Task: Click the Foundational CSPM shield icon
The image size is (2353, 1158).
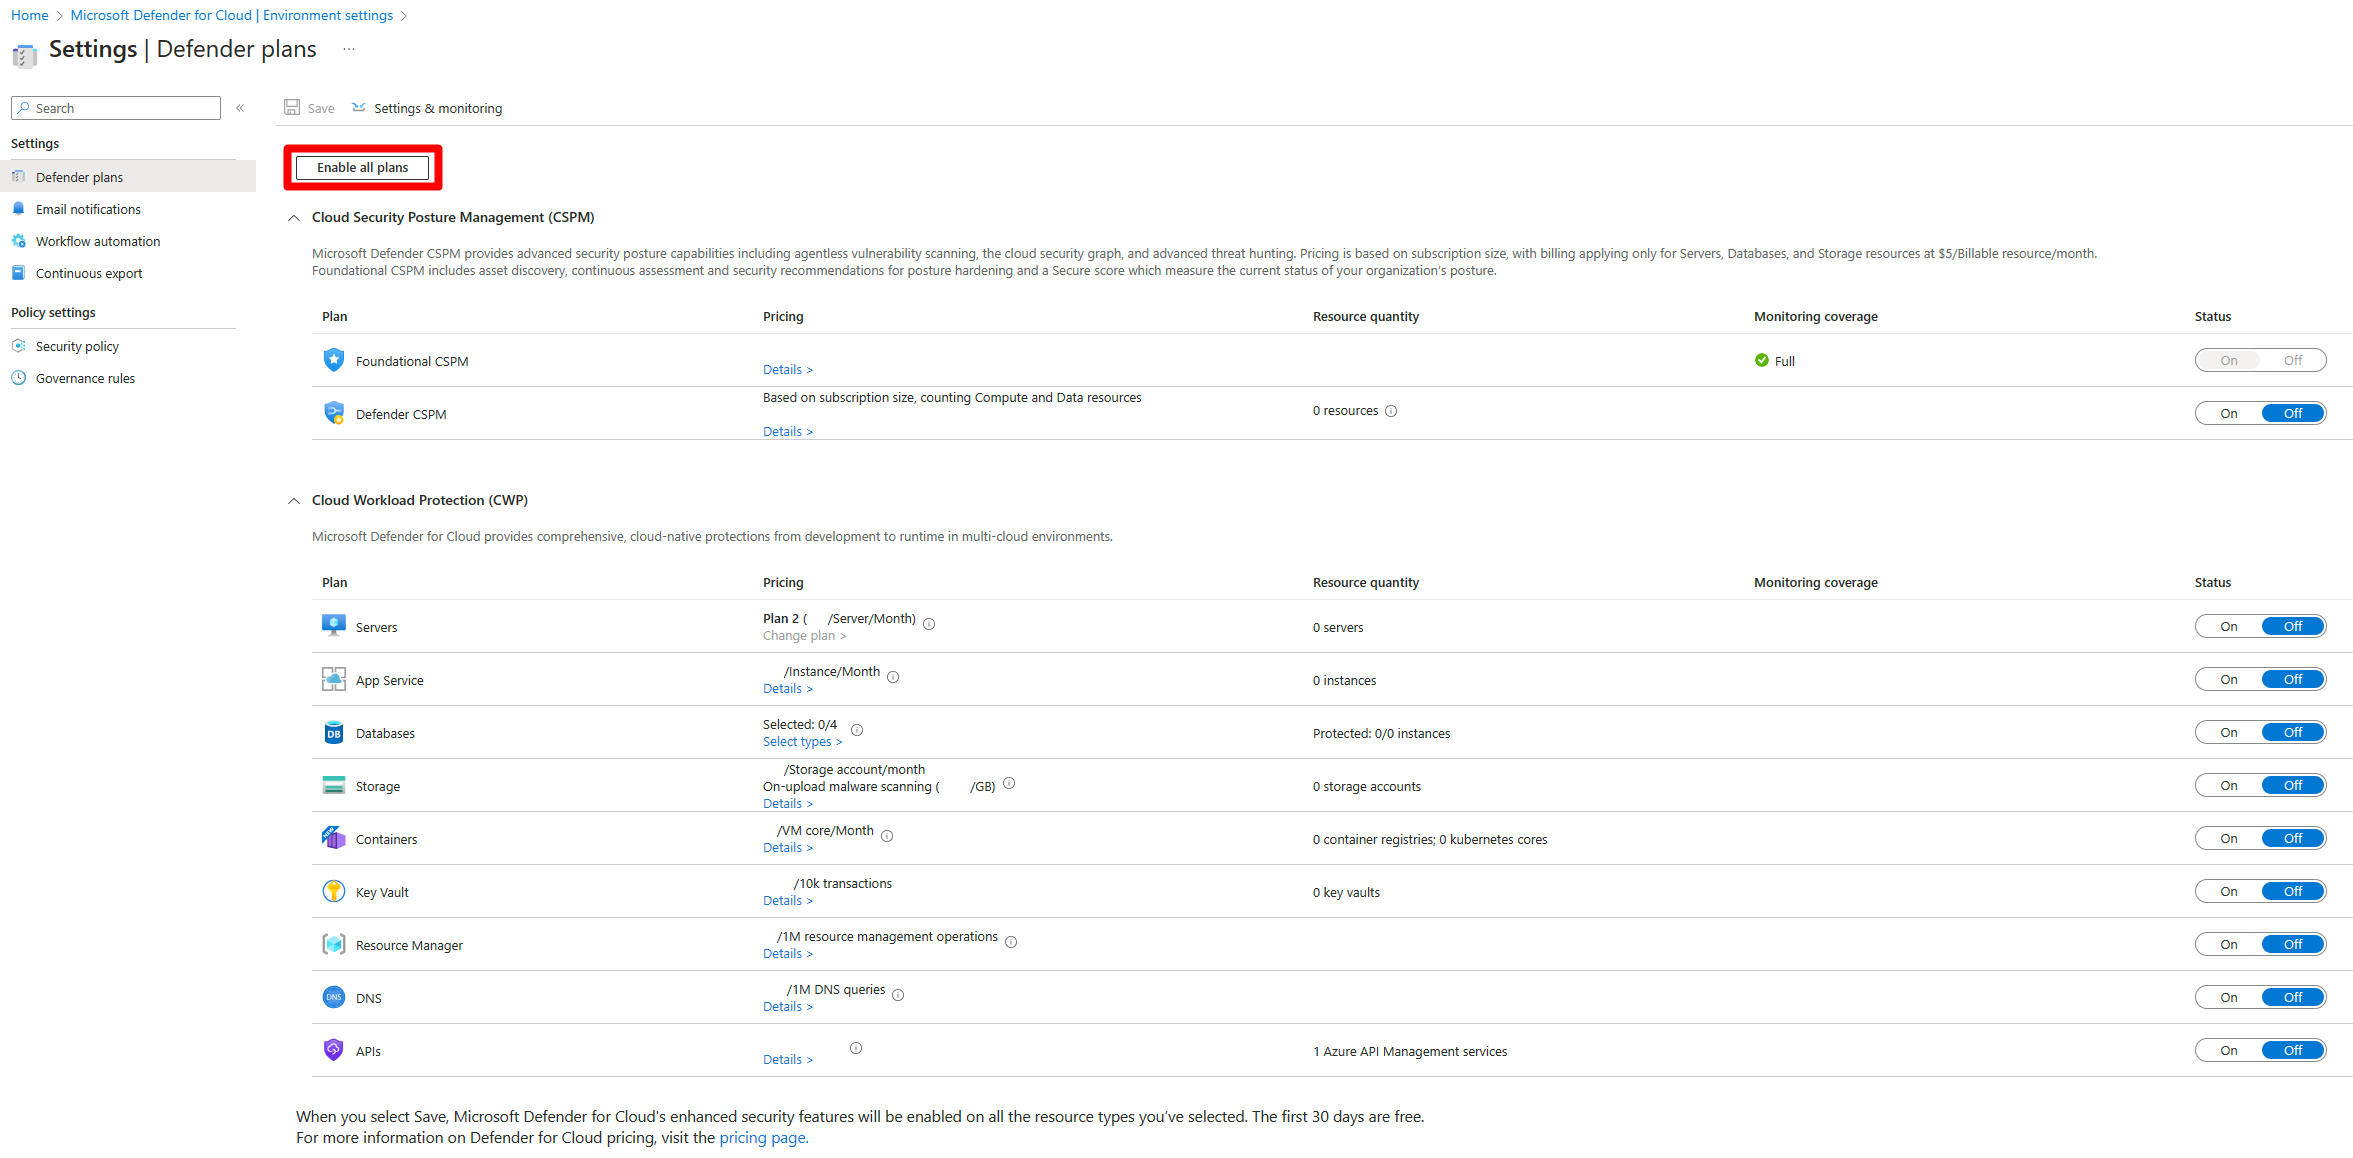Action: click(334, 360)
